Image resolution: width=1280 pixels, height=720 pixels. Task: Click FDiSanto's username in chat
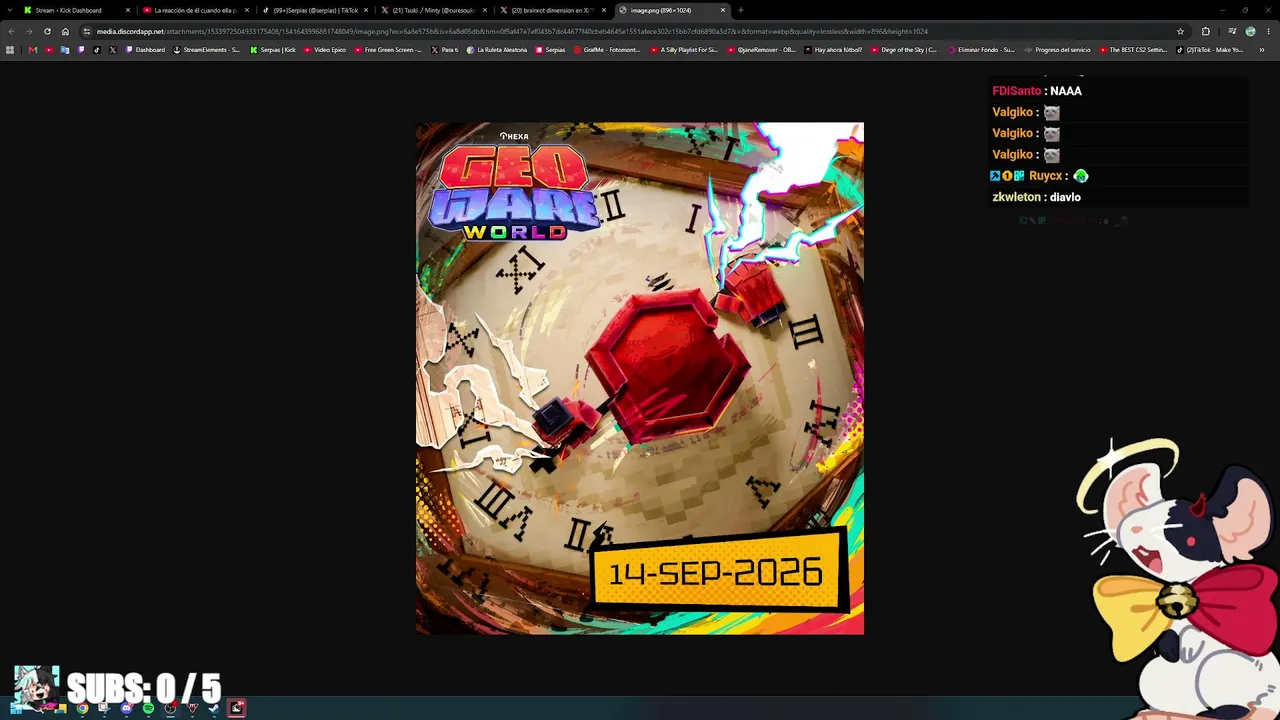click(x=1017, y=91)
